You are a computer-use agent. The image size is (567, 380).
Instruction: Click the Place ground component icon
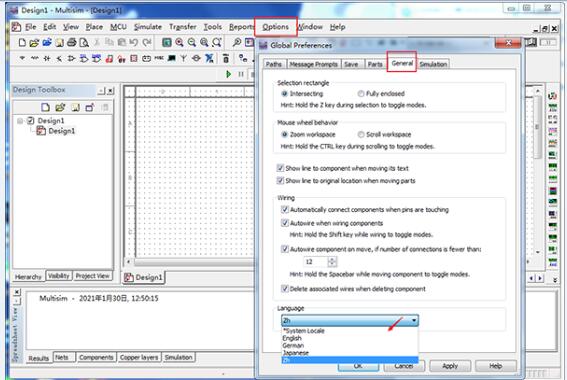click(x=22, y=58)
